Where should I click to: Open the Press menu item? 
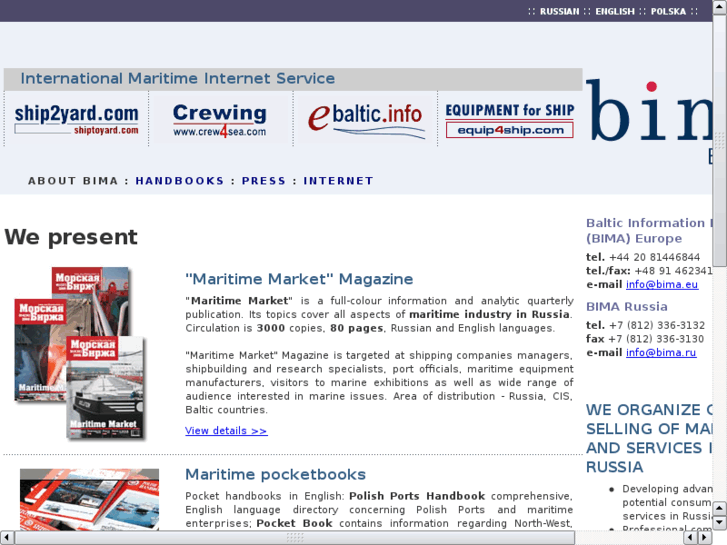[x=264, y=181]
